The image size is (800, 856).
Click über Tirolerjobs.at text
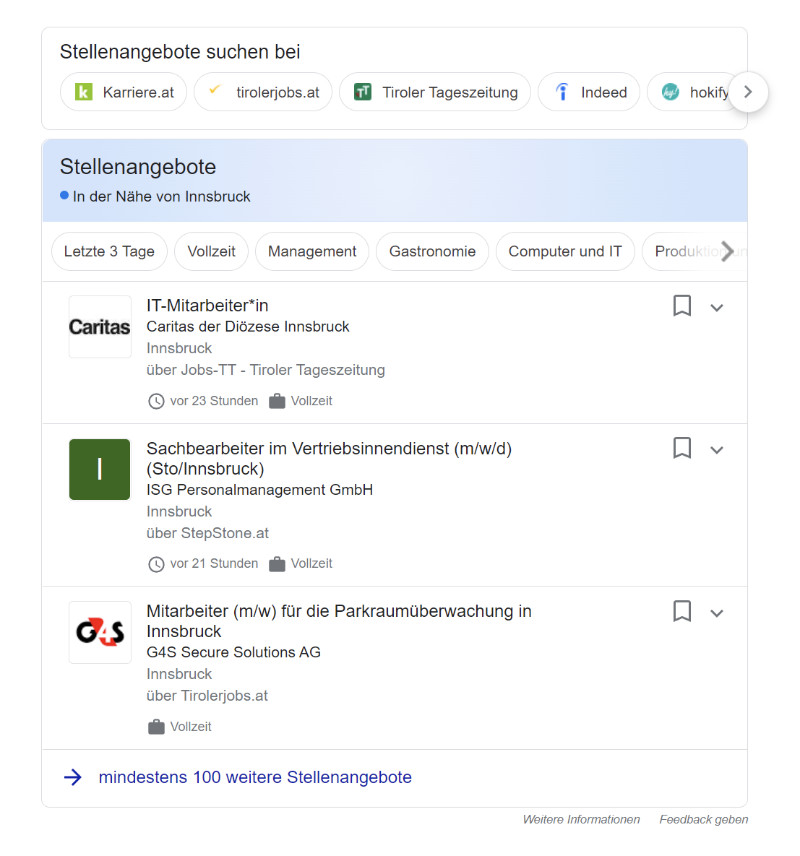207,696
